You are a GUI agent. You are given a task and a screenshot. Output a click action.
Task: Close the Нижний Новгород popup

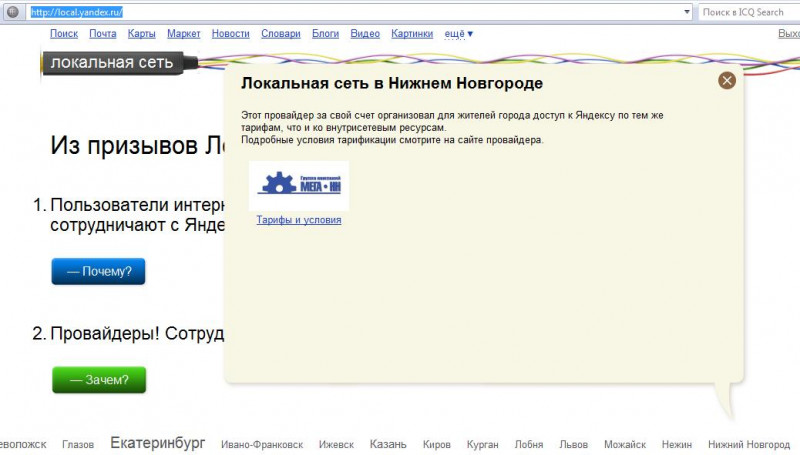click(727, 80)
